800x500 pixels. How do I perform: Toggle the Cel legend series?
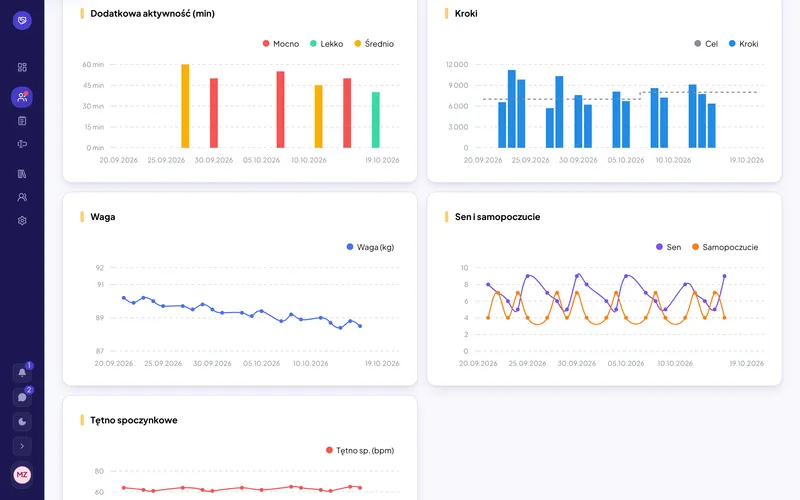tap(706, 44)
